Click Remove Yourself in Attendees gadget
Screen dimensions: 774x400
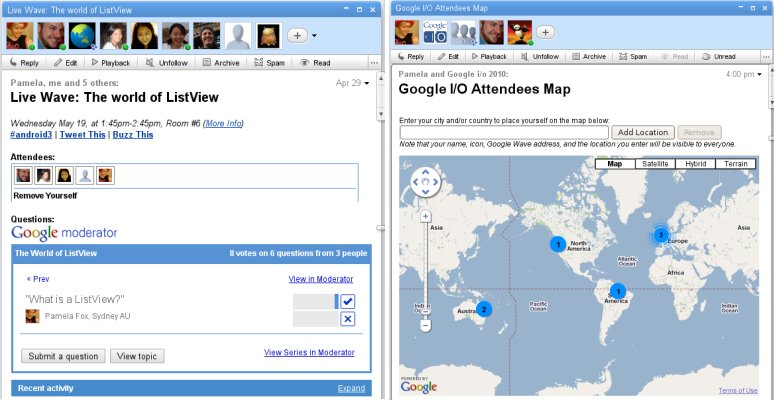tap(45, 196)
